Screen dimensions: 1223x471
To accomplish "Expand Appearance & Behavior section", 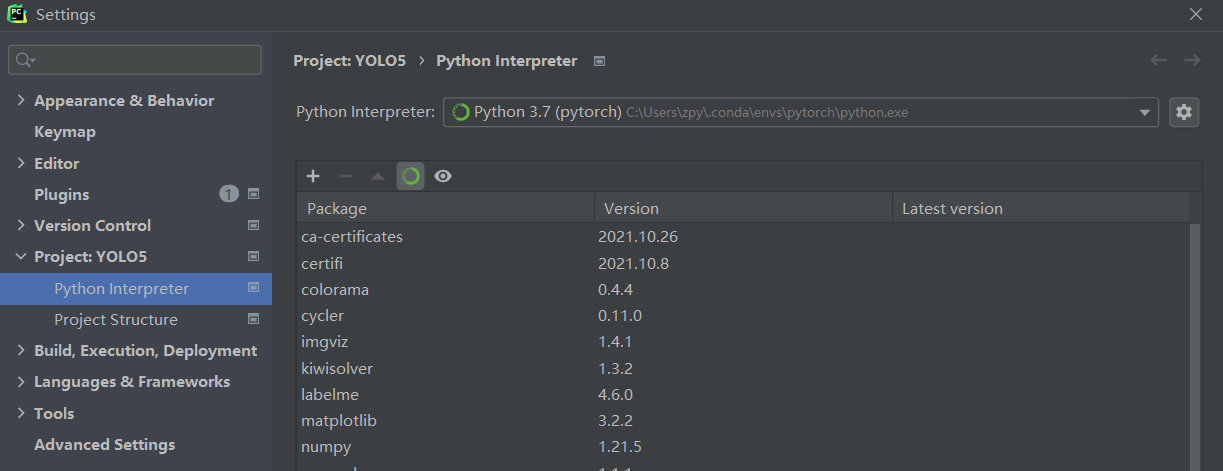I will [x=22, y=100].
